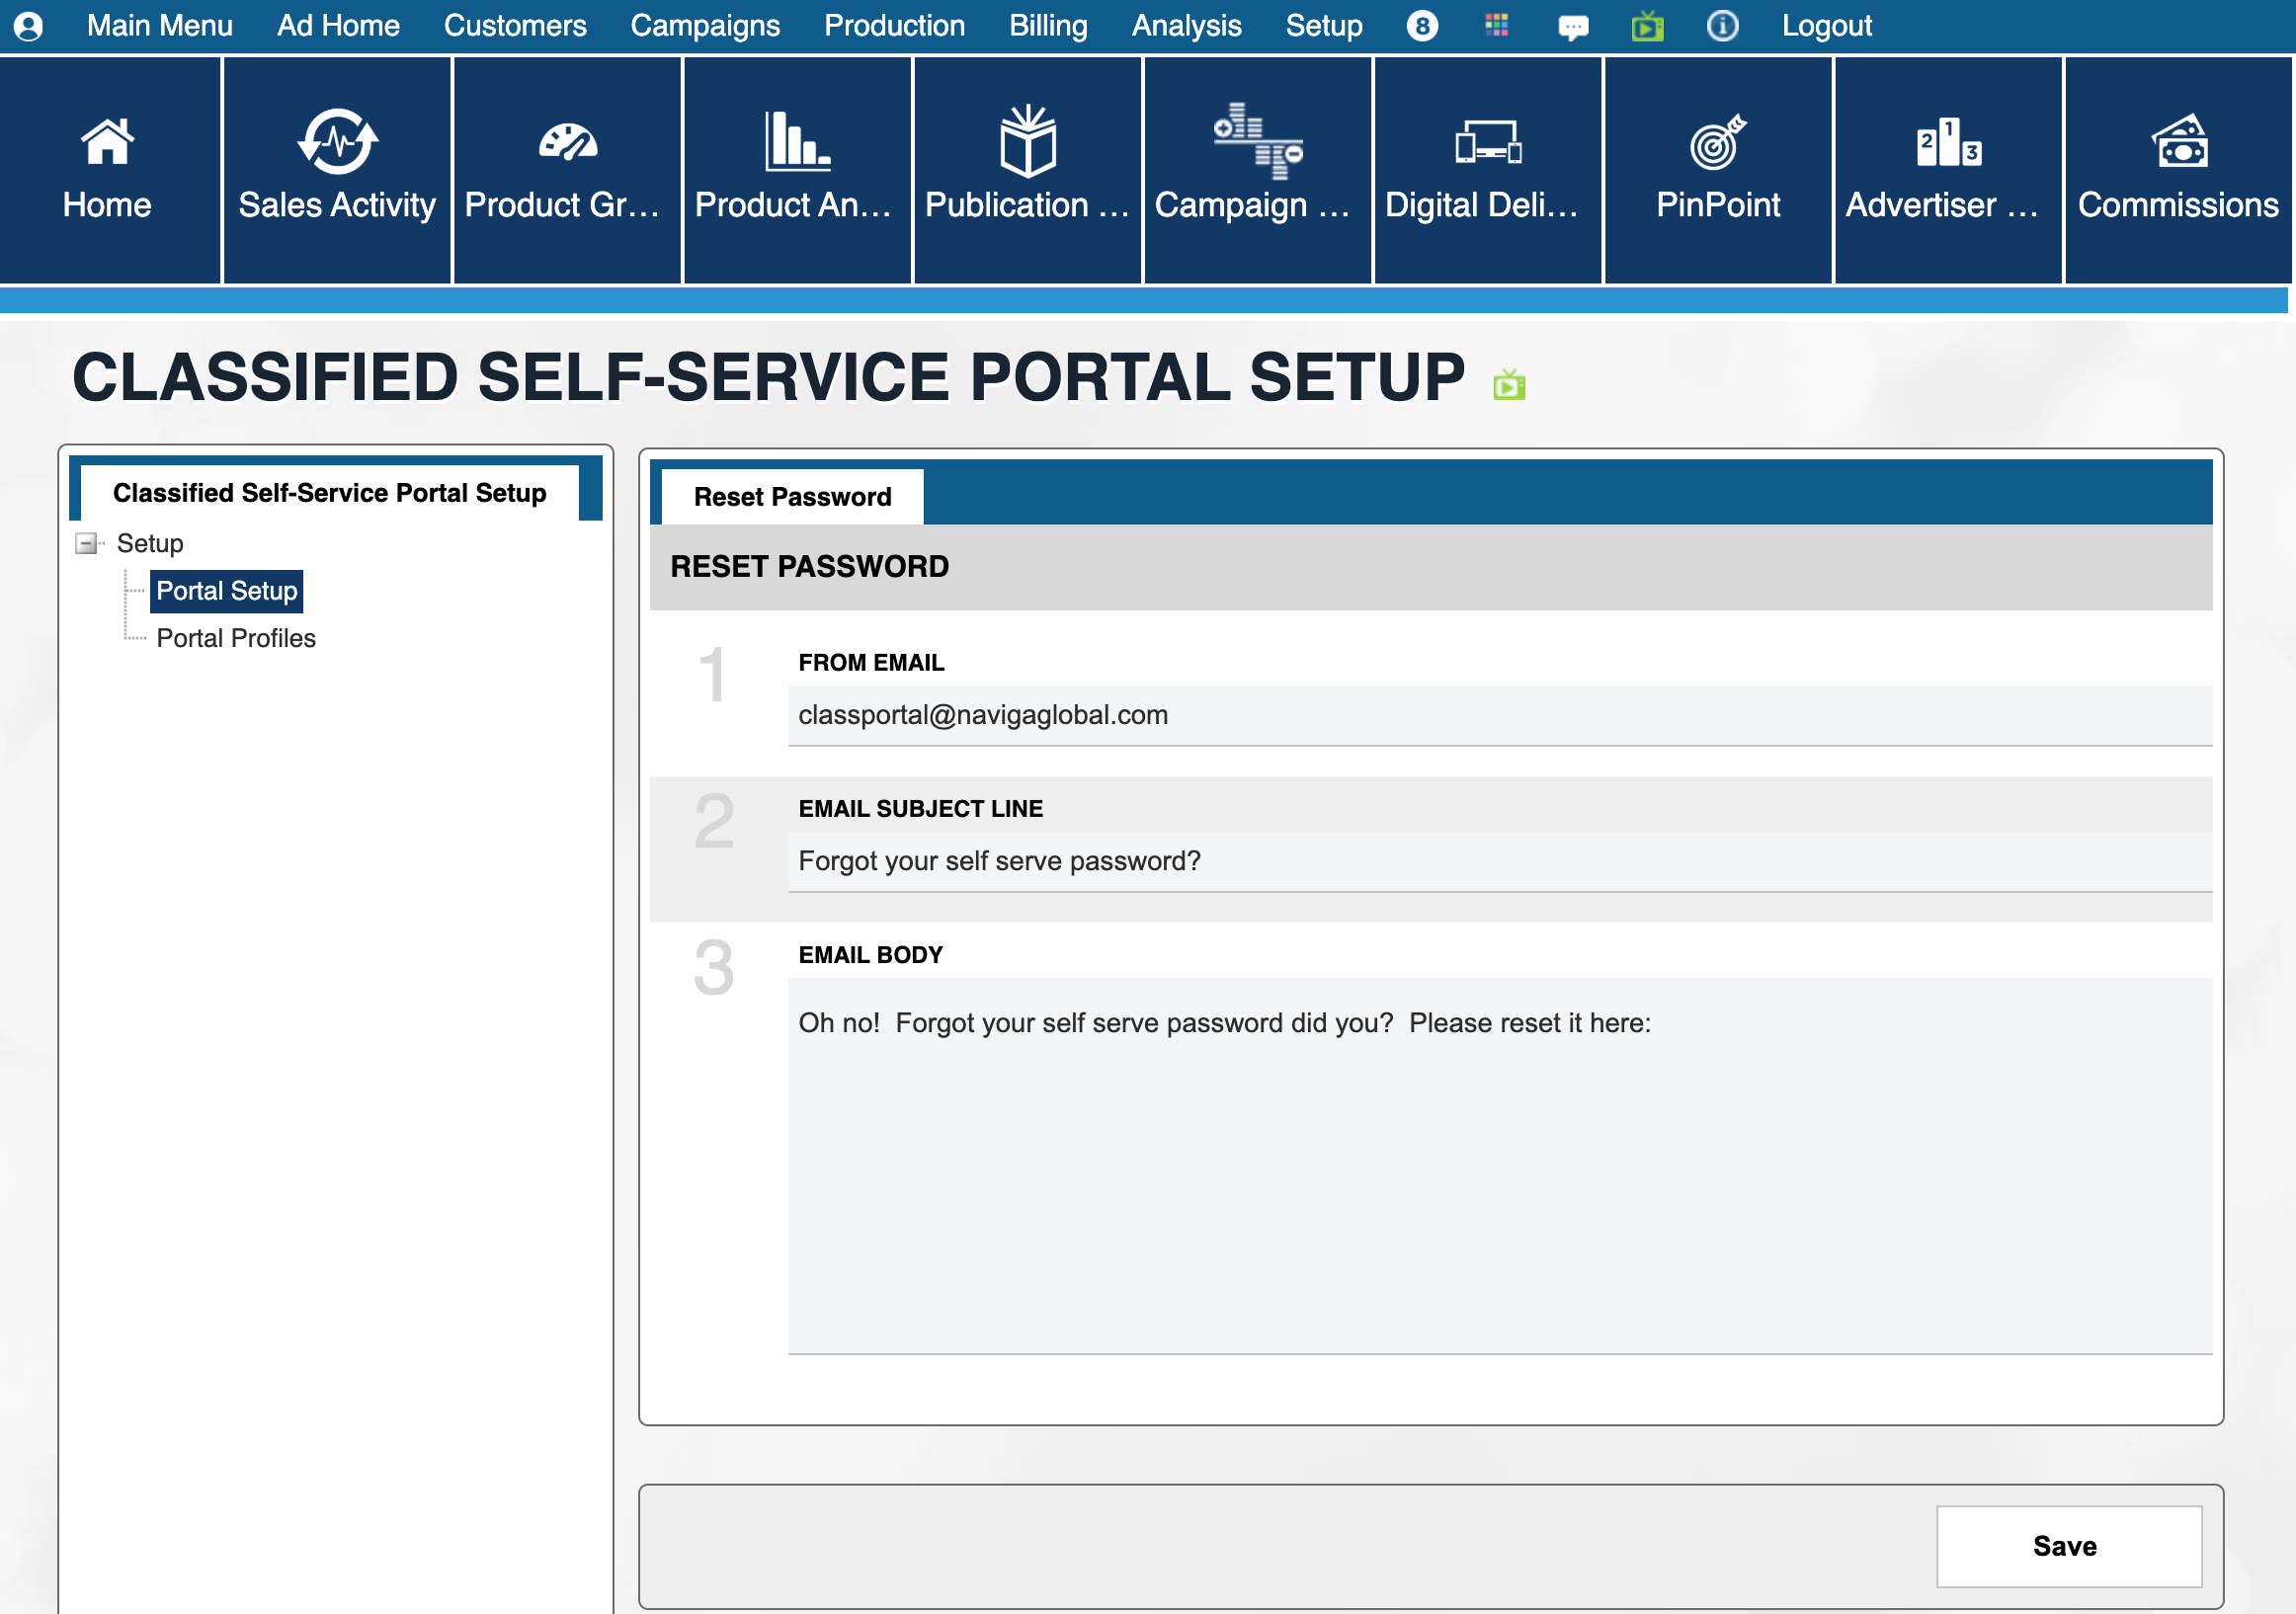Collapse the Setup tree node
This screenshot has width=2296, height=1614.
(87, 544)
